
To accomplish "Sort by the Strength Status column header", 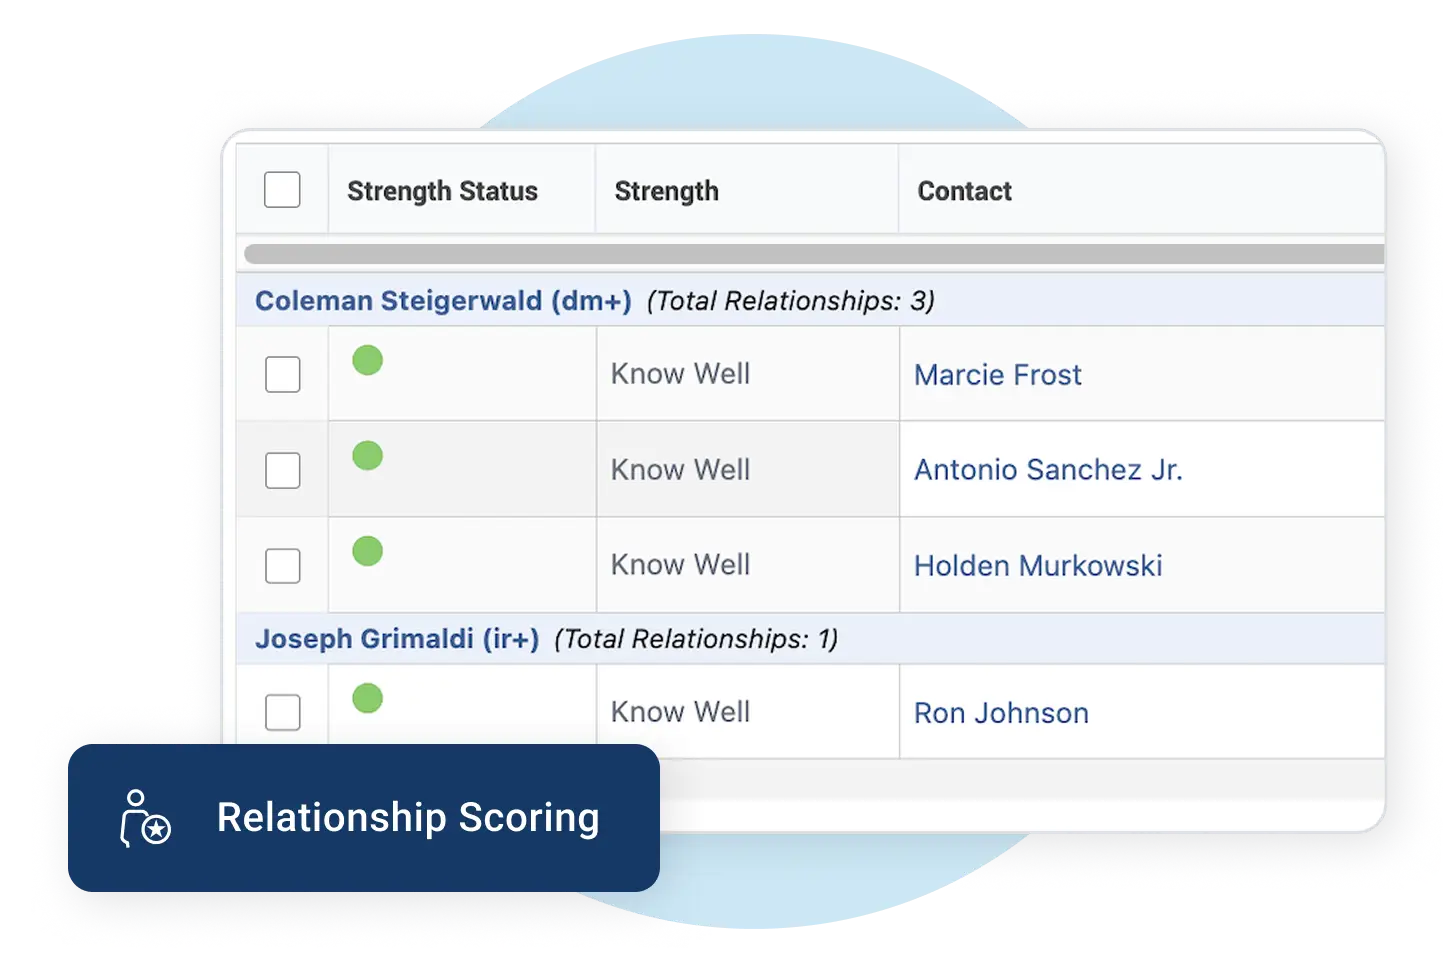I will tap(442, 191).
